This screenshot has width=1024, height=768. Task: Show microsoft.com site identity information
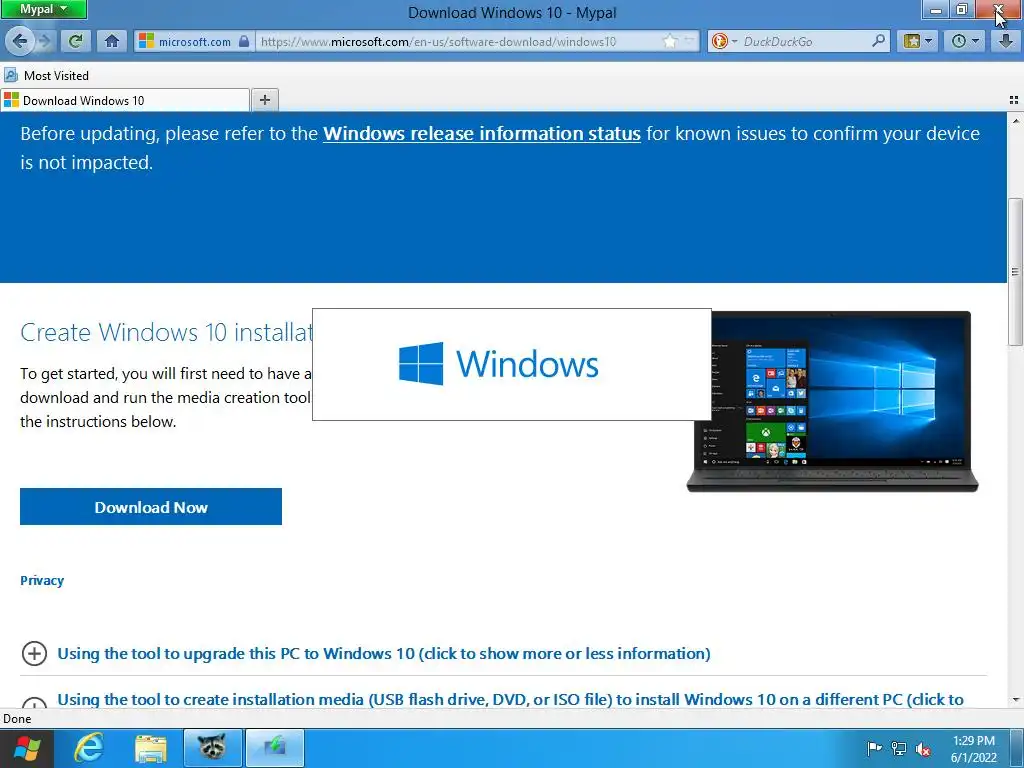click(194, 41)
